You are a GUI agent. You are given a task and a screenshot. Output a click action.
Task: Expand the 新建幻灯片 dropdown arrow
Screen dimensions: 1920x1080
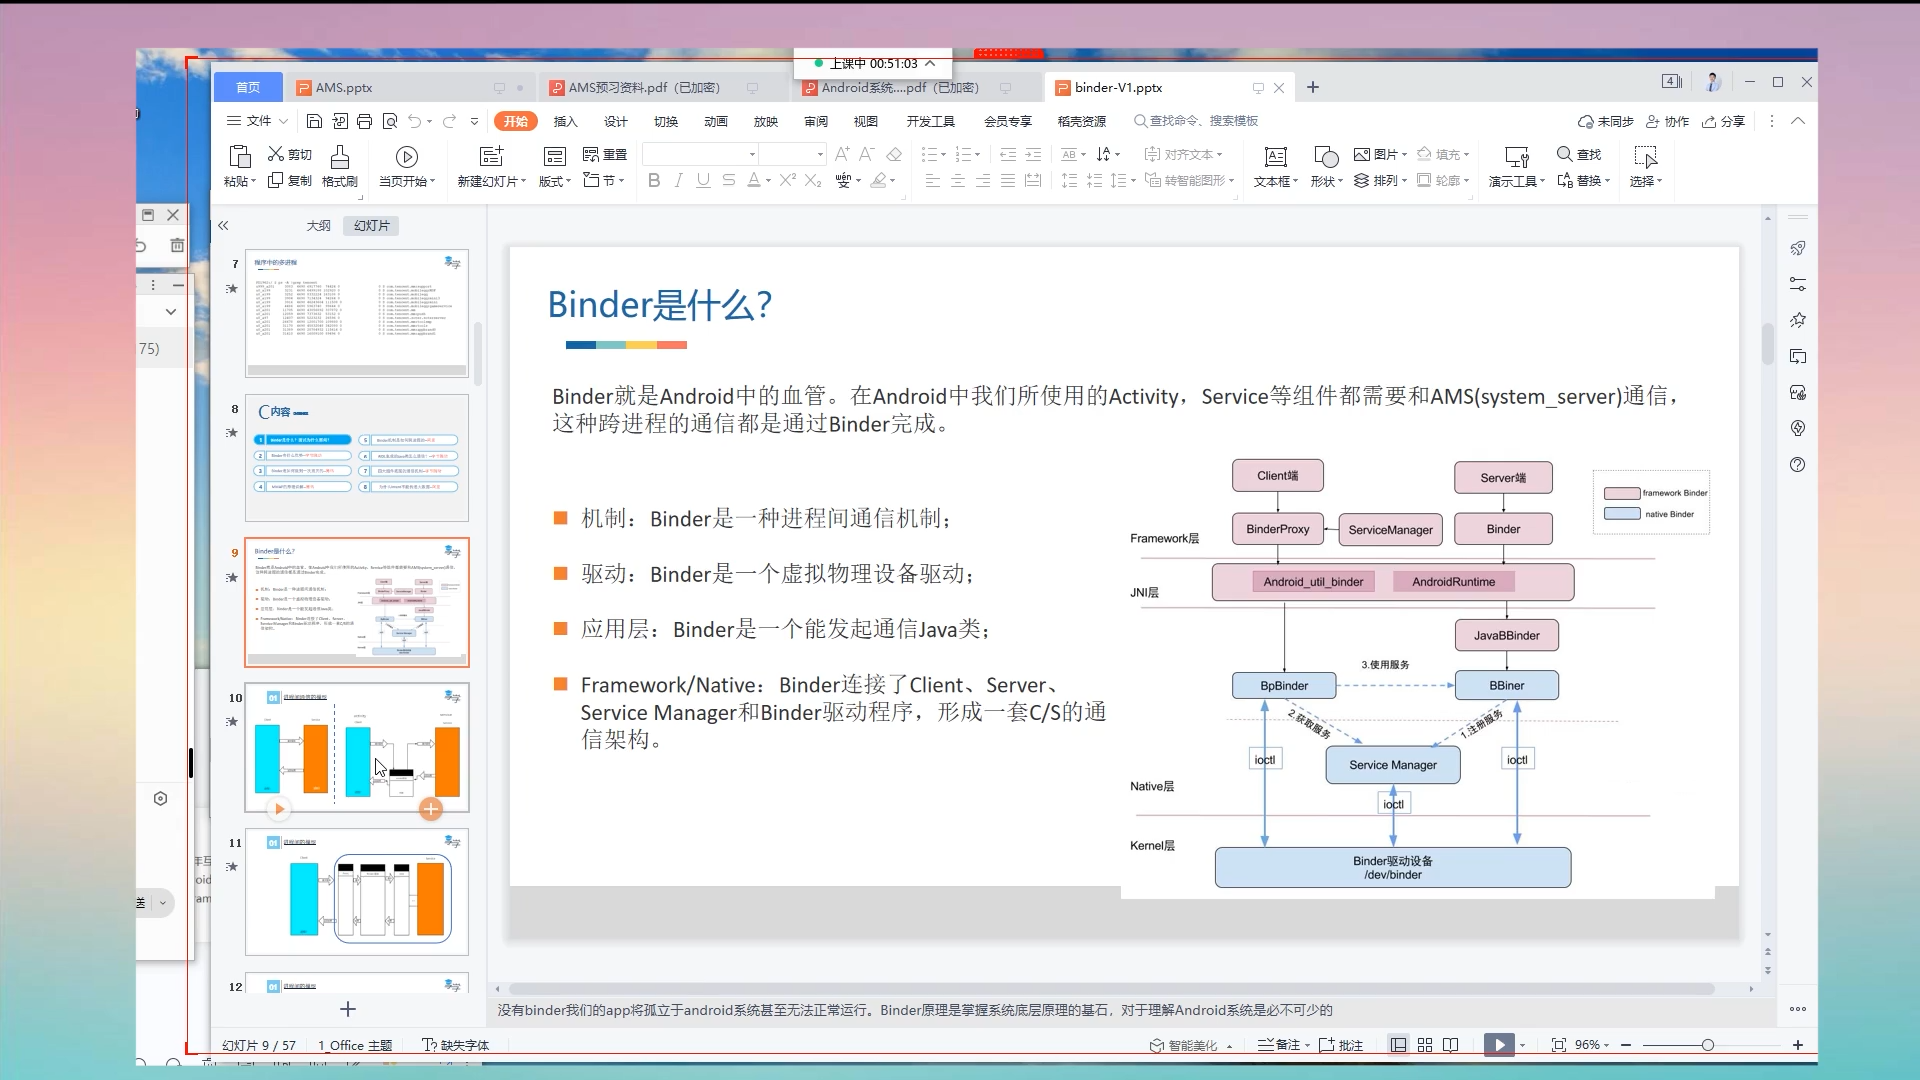(523, 182)
